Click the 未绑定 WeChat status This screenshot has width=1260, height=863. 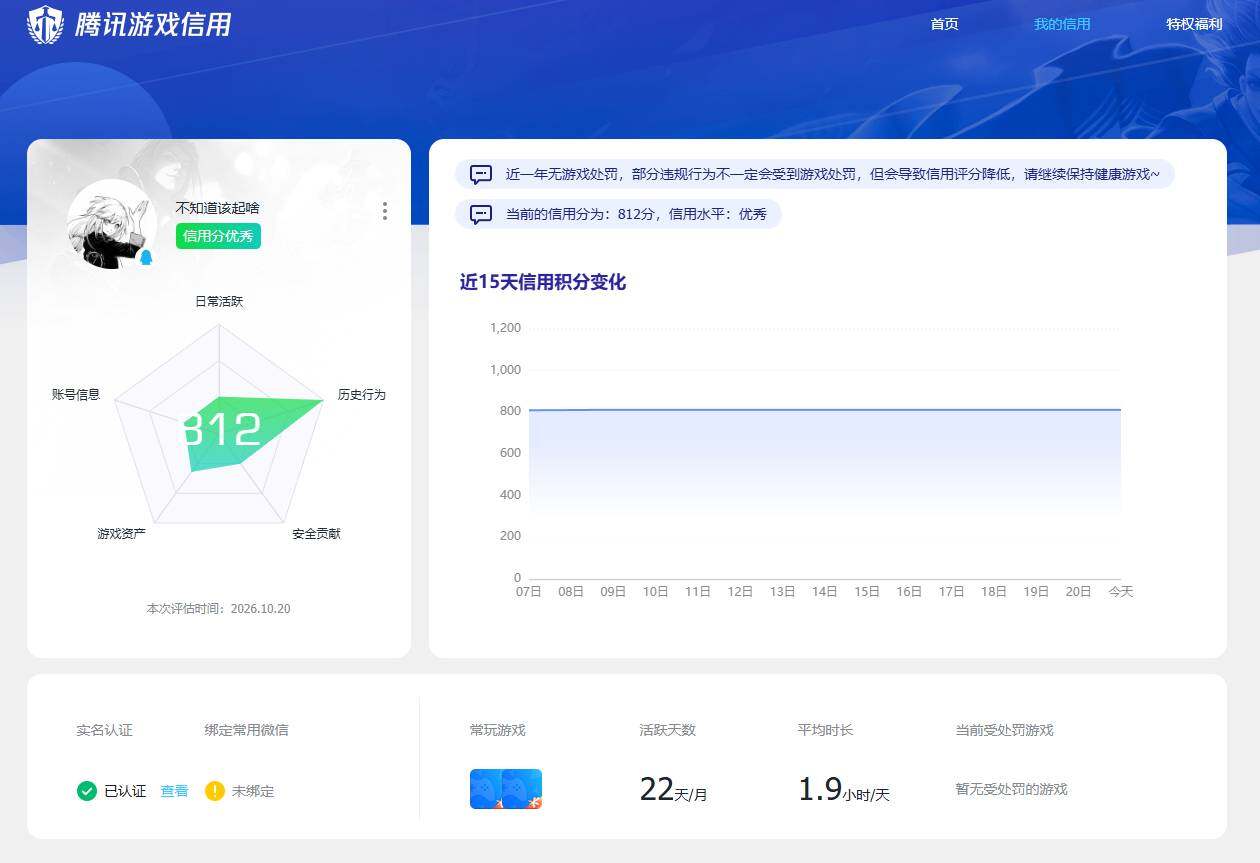point(253,791)
